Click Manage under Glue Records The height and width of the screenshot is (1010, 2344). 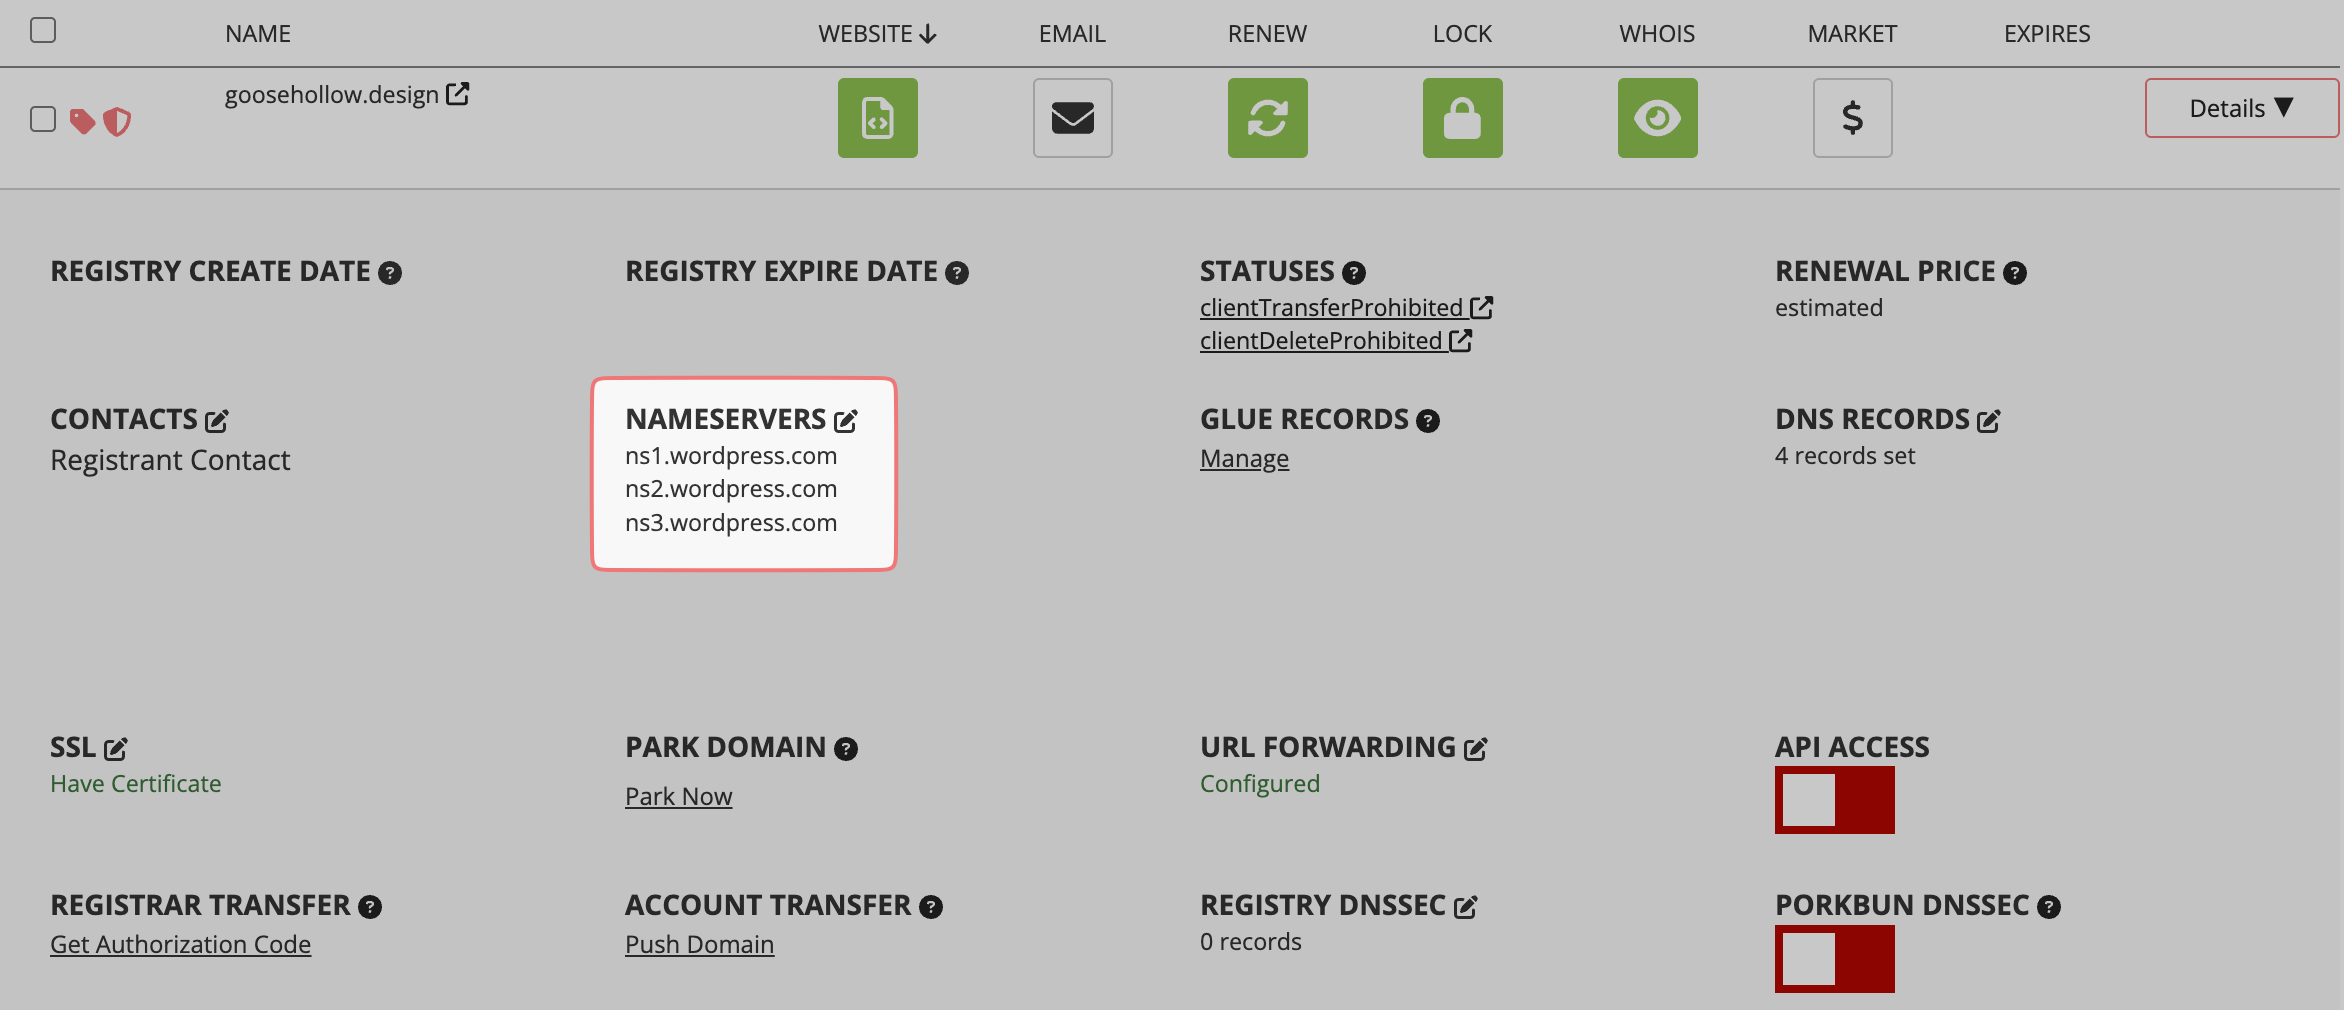point(1244,458)
